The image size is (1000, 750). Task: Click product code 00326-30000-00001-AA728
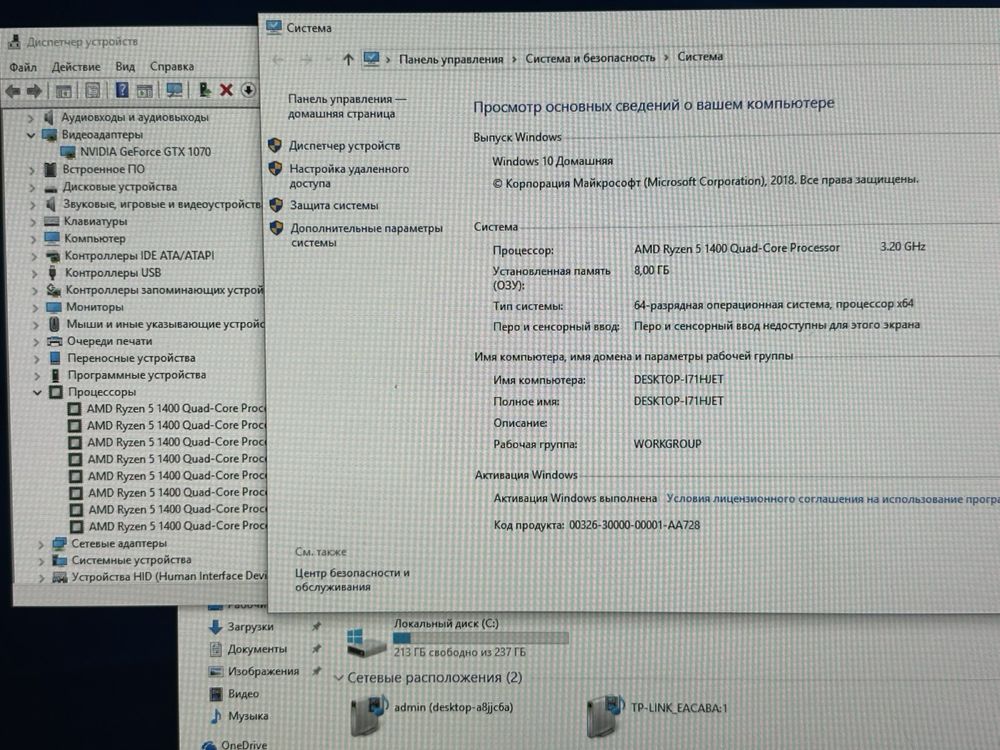coord(634,526)
